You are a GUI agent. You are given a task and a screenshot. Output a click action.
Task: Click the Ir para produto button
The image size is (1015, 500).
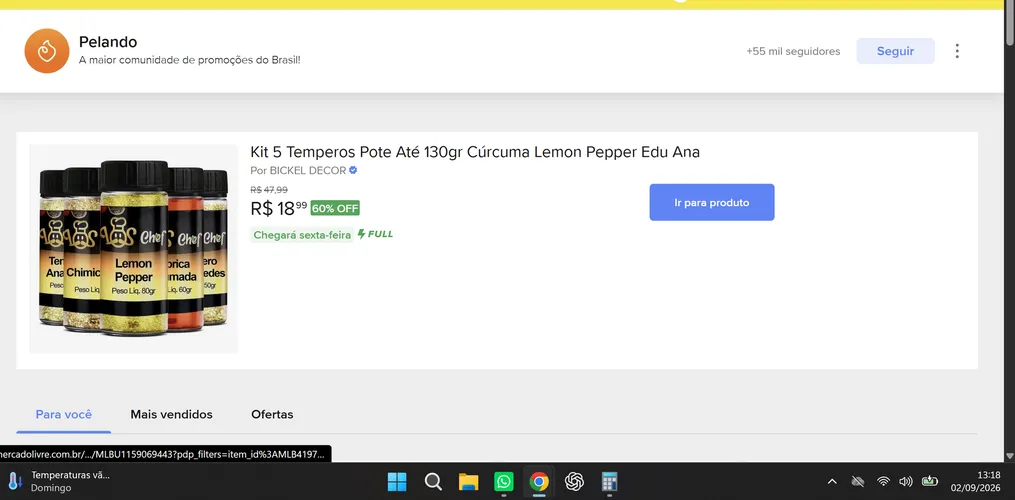(x=711, y=202)
